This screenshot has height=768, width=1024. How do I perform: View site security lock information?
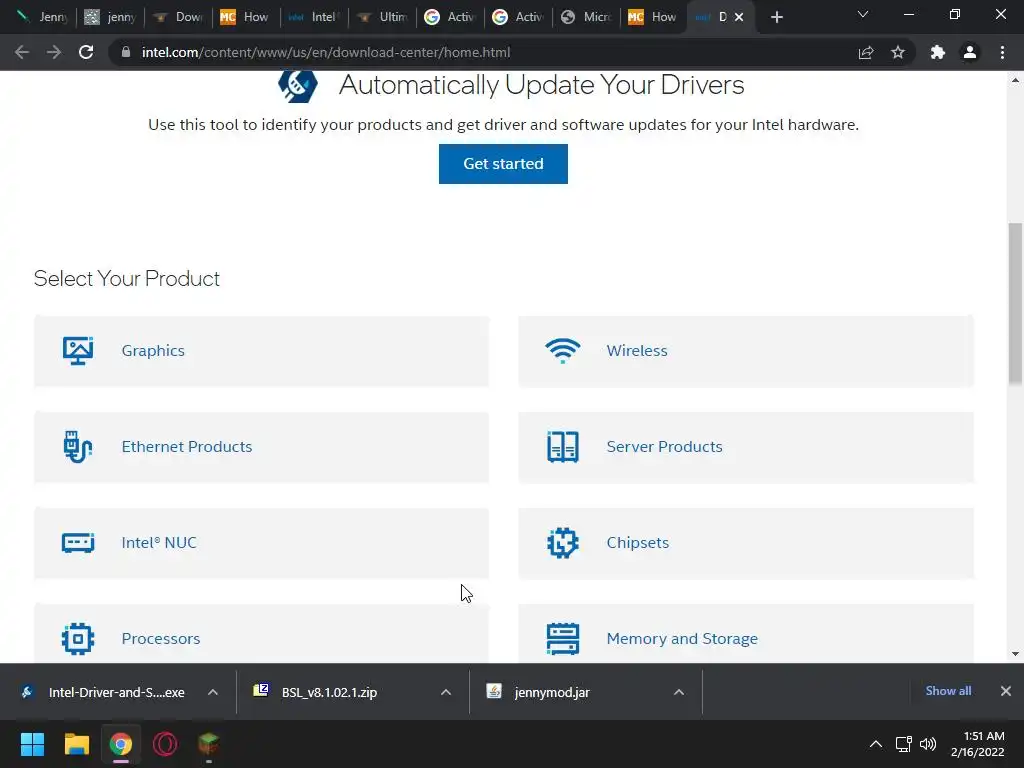click(125, 52)
